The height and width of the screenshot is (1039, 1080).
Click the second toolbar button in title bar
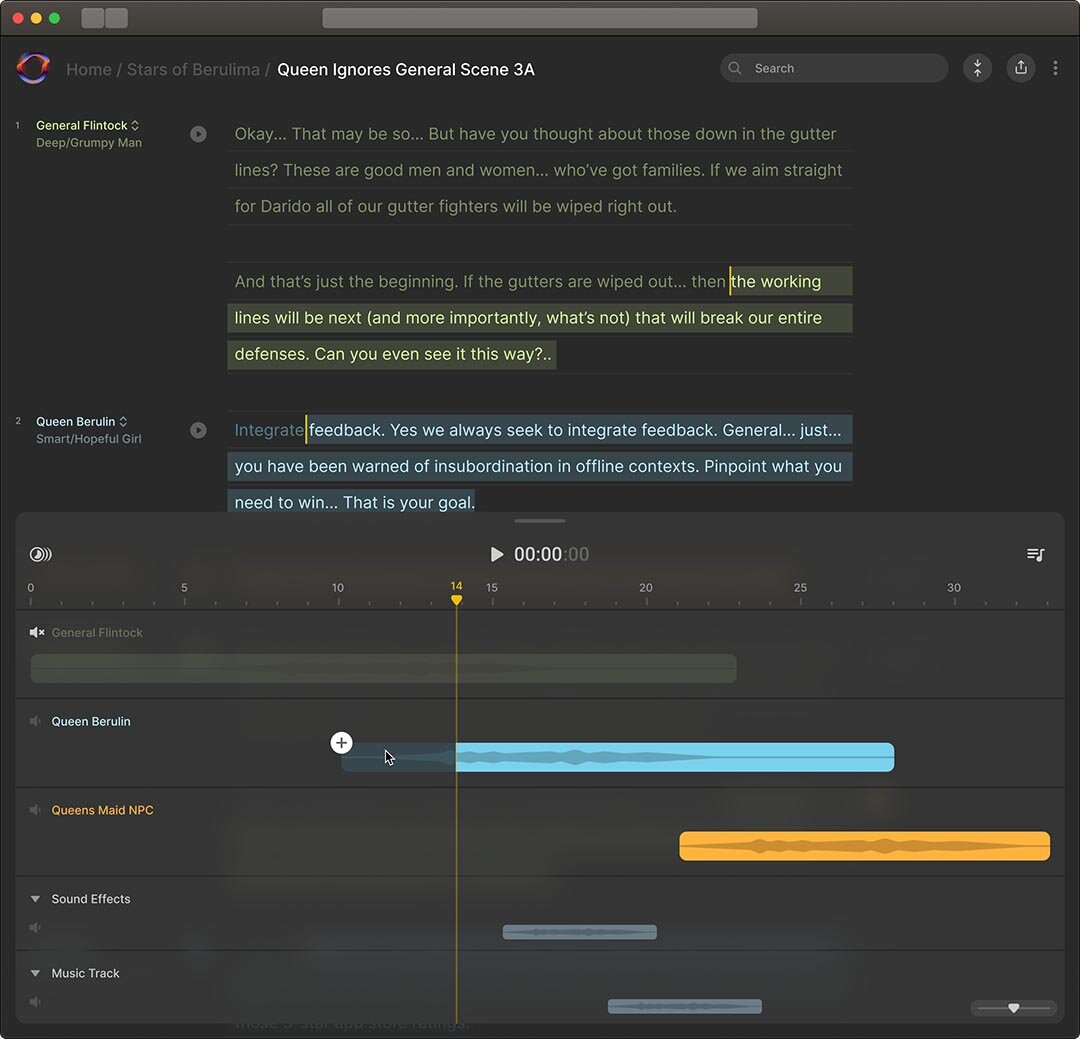coord(116,18)
